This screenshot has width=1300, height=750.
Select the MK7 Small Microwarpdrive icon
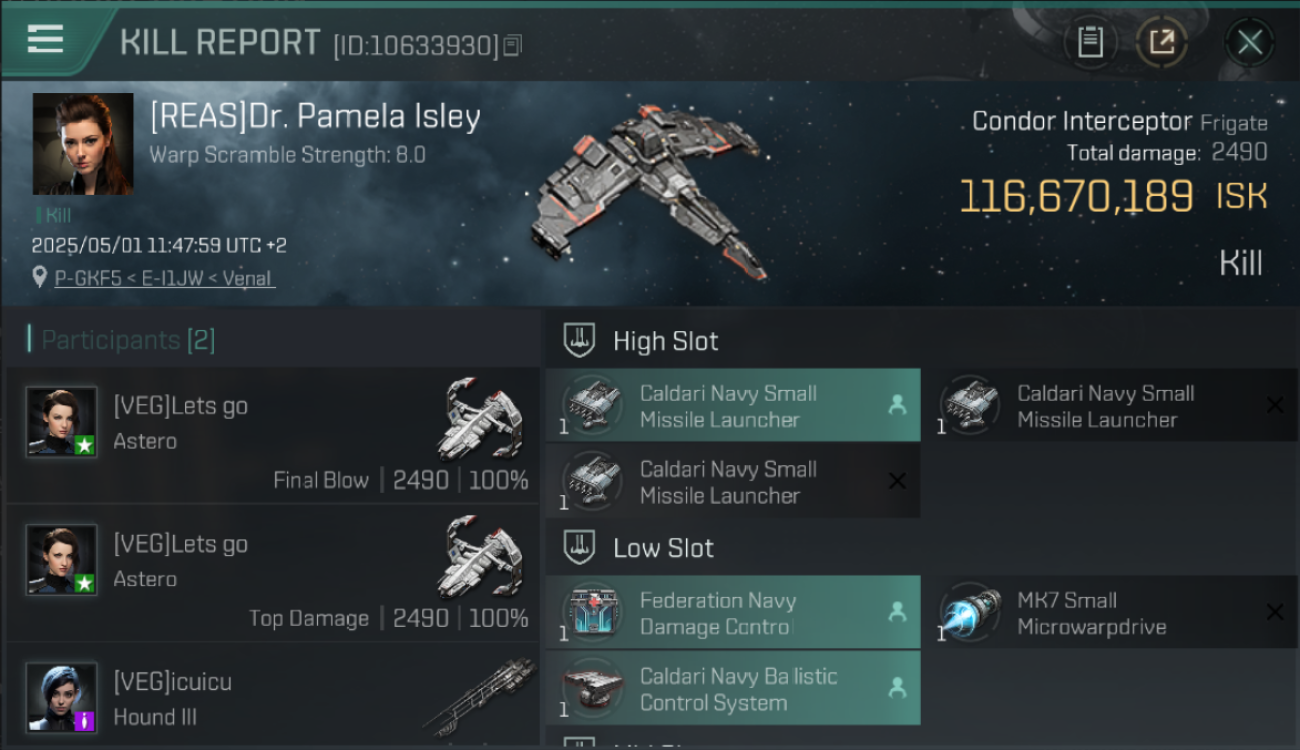[x=969, y=613]
